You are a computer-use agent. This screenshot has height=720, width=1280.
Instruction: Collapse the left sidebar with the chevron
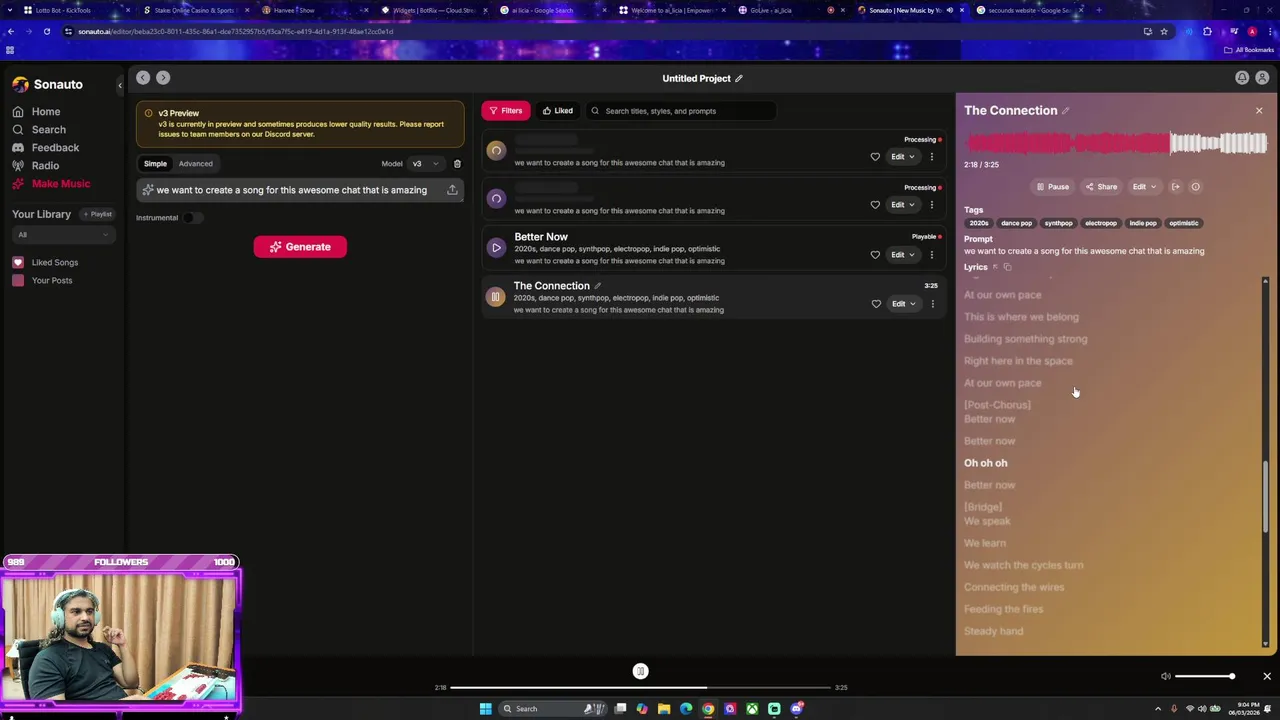coord(119,85)
